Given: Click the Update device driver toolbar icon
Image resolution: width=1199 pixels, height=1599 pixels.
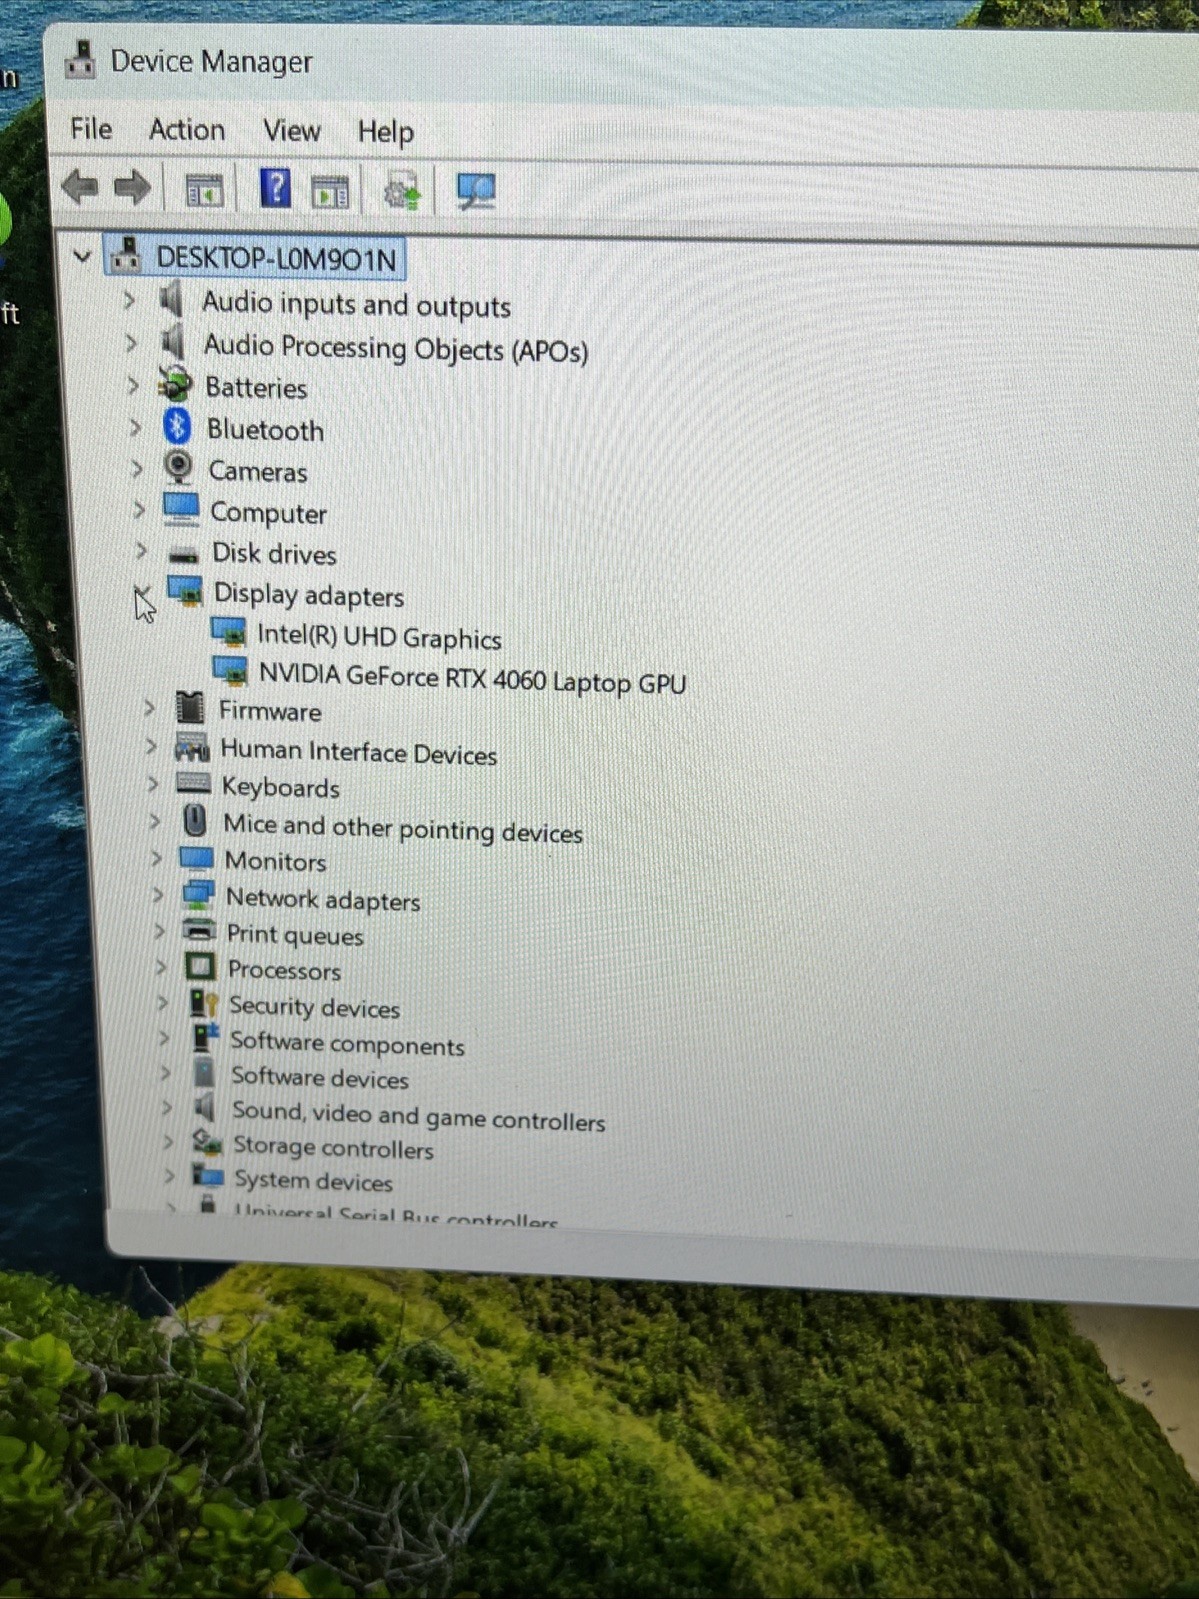Looking at the screenshot, I should coord(402,190).
